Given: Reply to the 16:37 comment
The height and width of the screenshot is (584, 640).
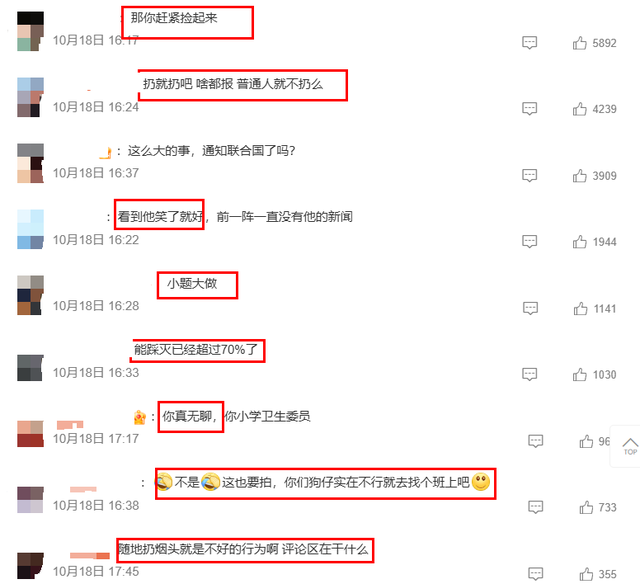Looking at the screenshot, I should click(529, 175).
